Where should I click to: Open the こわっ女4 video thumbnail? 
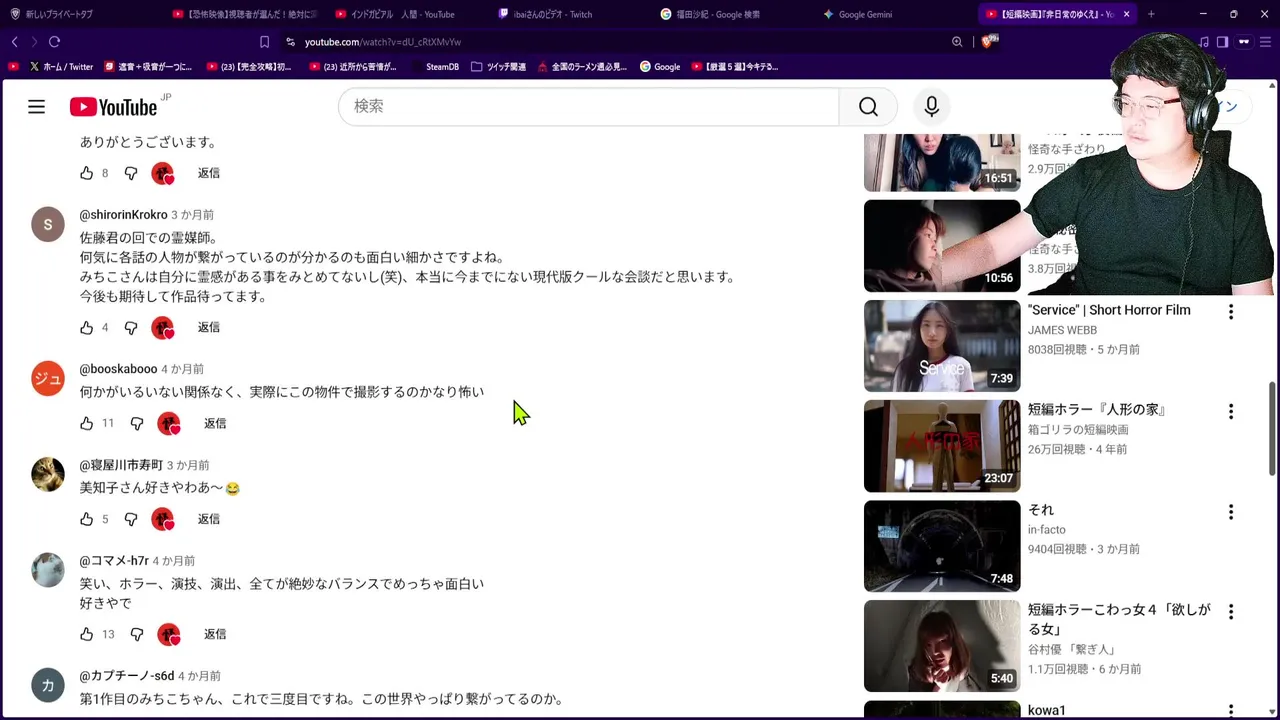pos(942,646)
